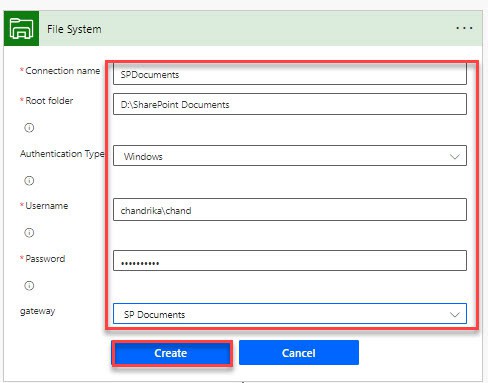
Task: Click the Connection name field
Action: pyautogui.click(x=290, y=74)
